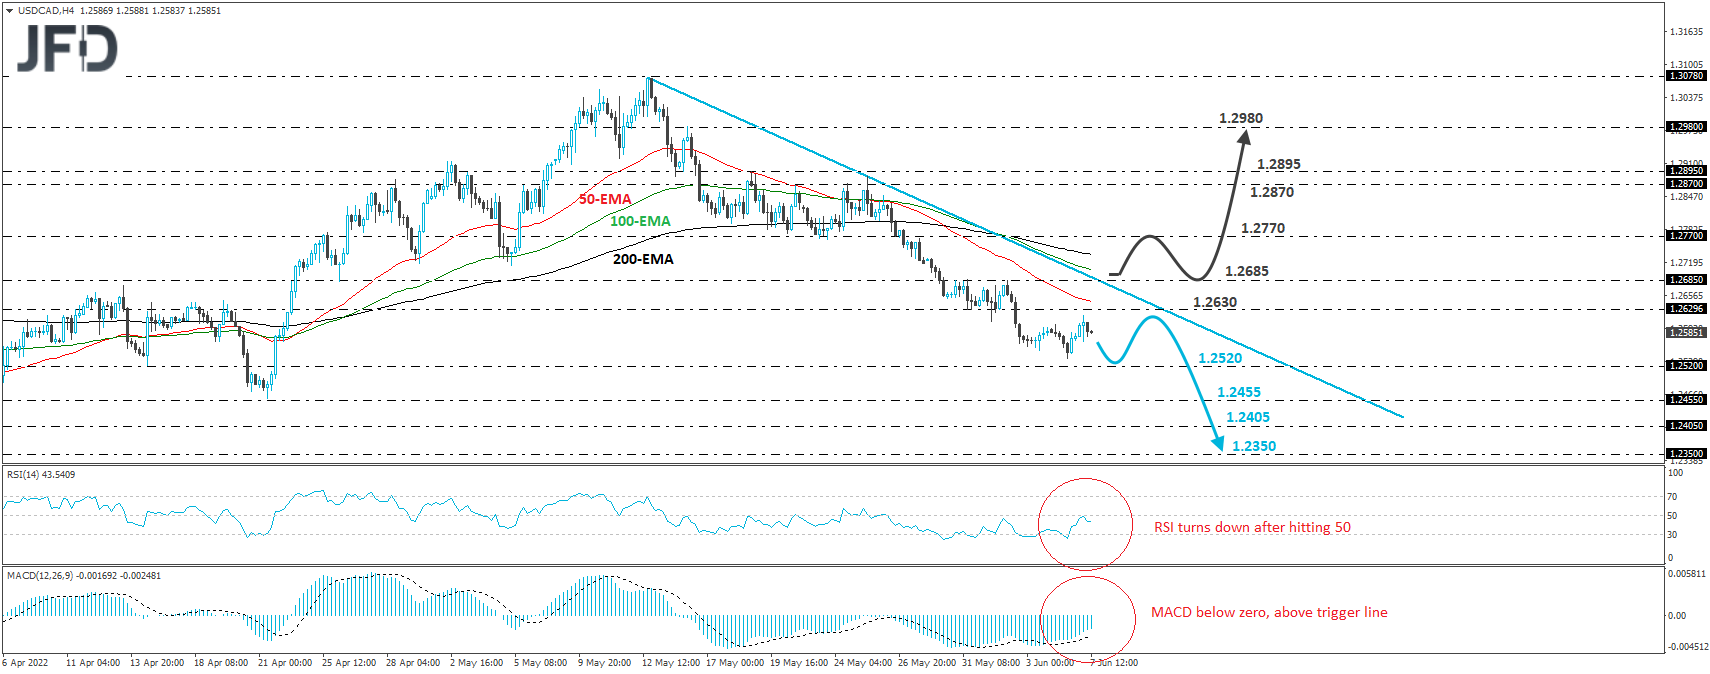
Task: Select the 200-EMA black label
Action: point(643,259)
